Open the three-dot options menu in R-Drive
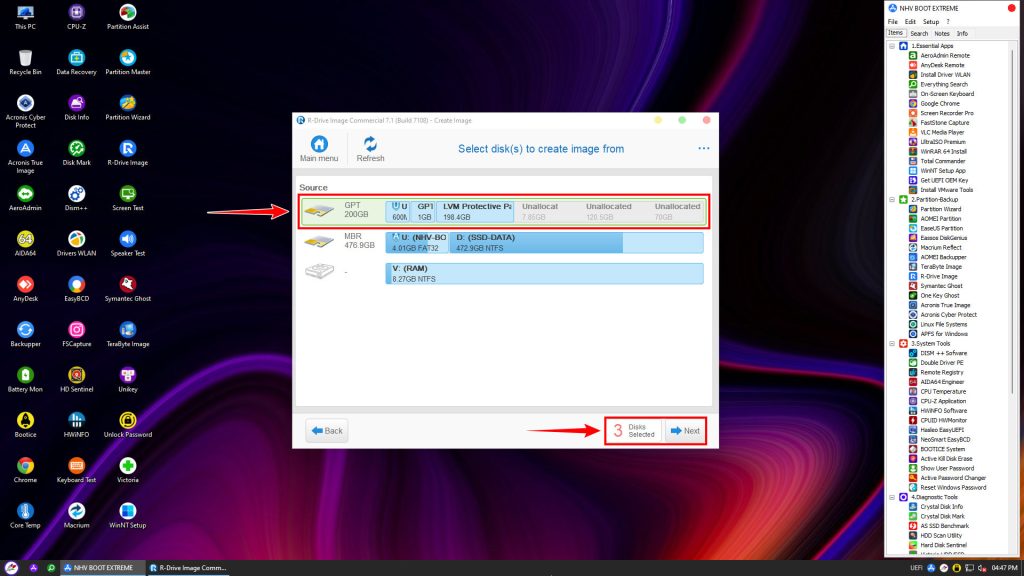Viewport: 1024px width, 576px height. (703, 148)
